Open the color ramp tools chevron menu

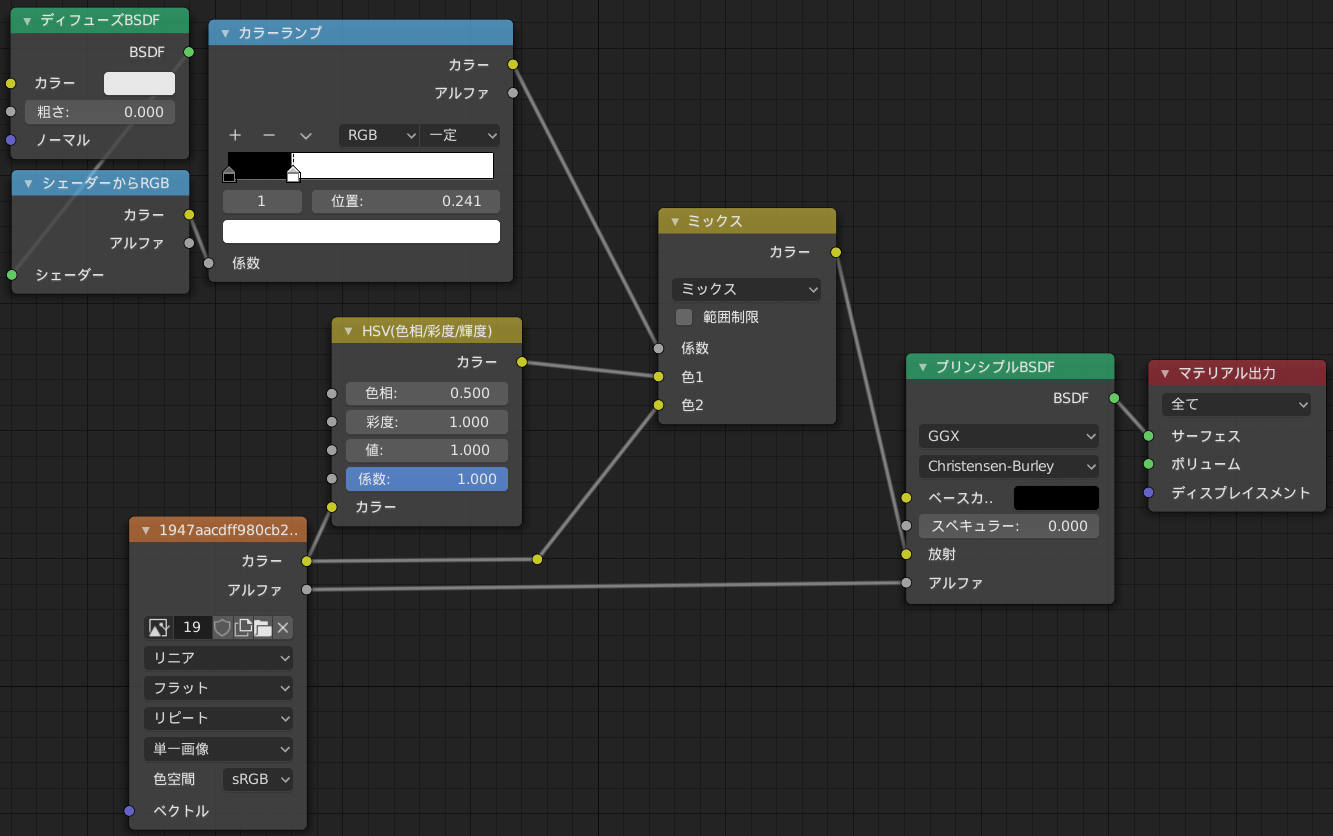(x=306, y=135)
